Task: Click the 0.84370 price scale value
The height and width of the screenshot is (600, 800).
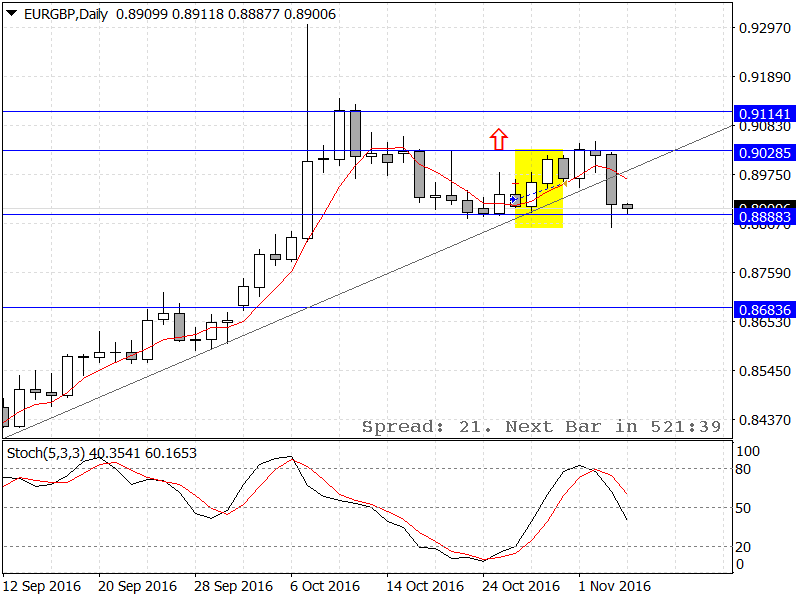Action: 765,420
